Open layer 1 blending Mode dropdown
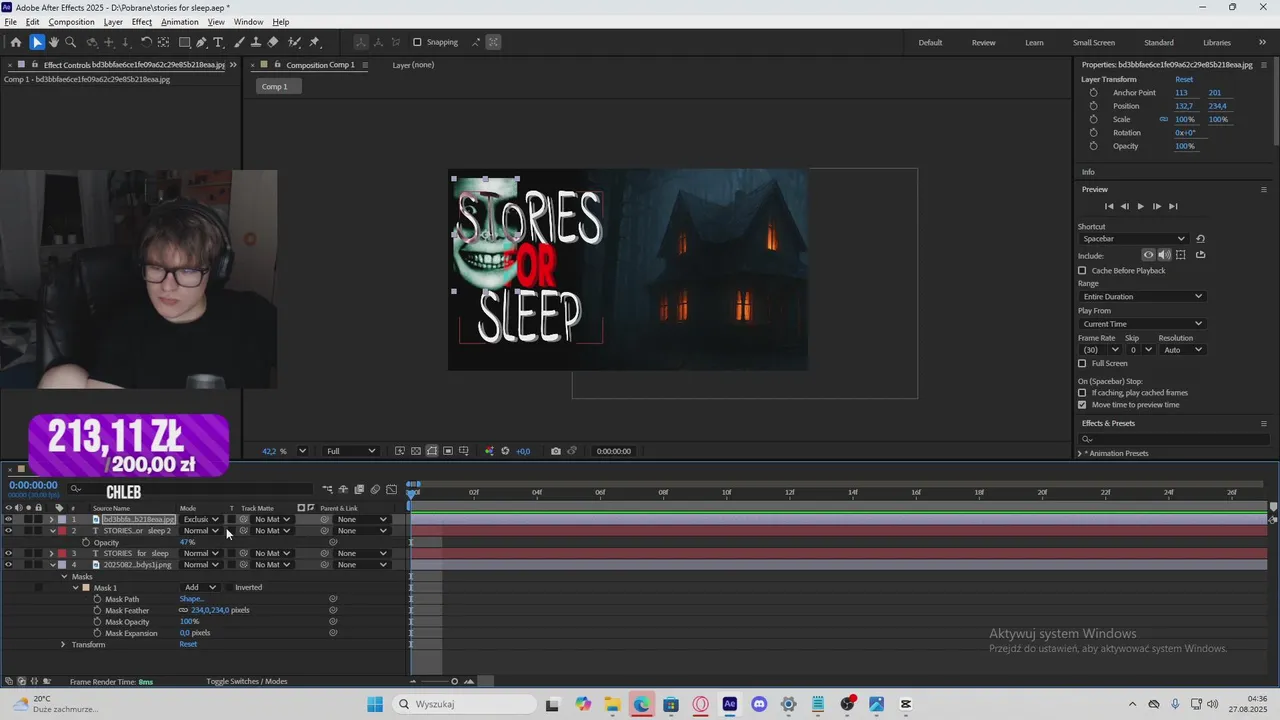 coord(200,519)
